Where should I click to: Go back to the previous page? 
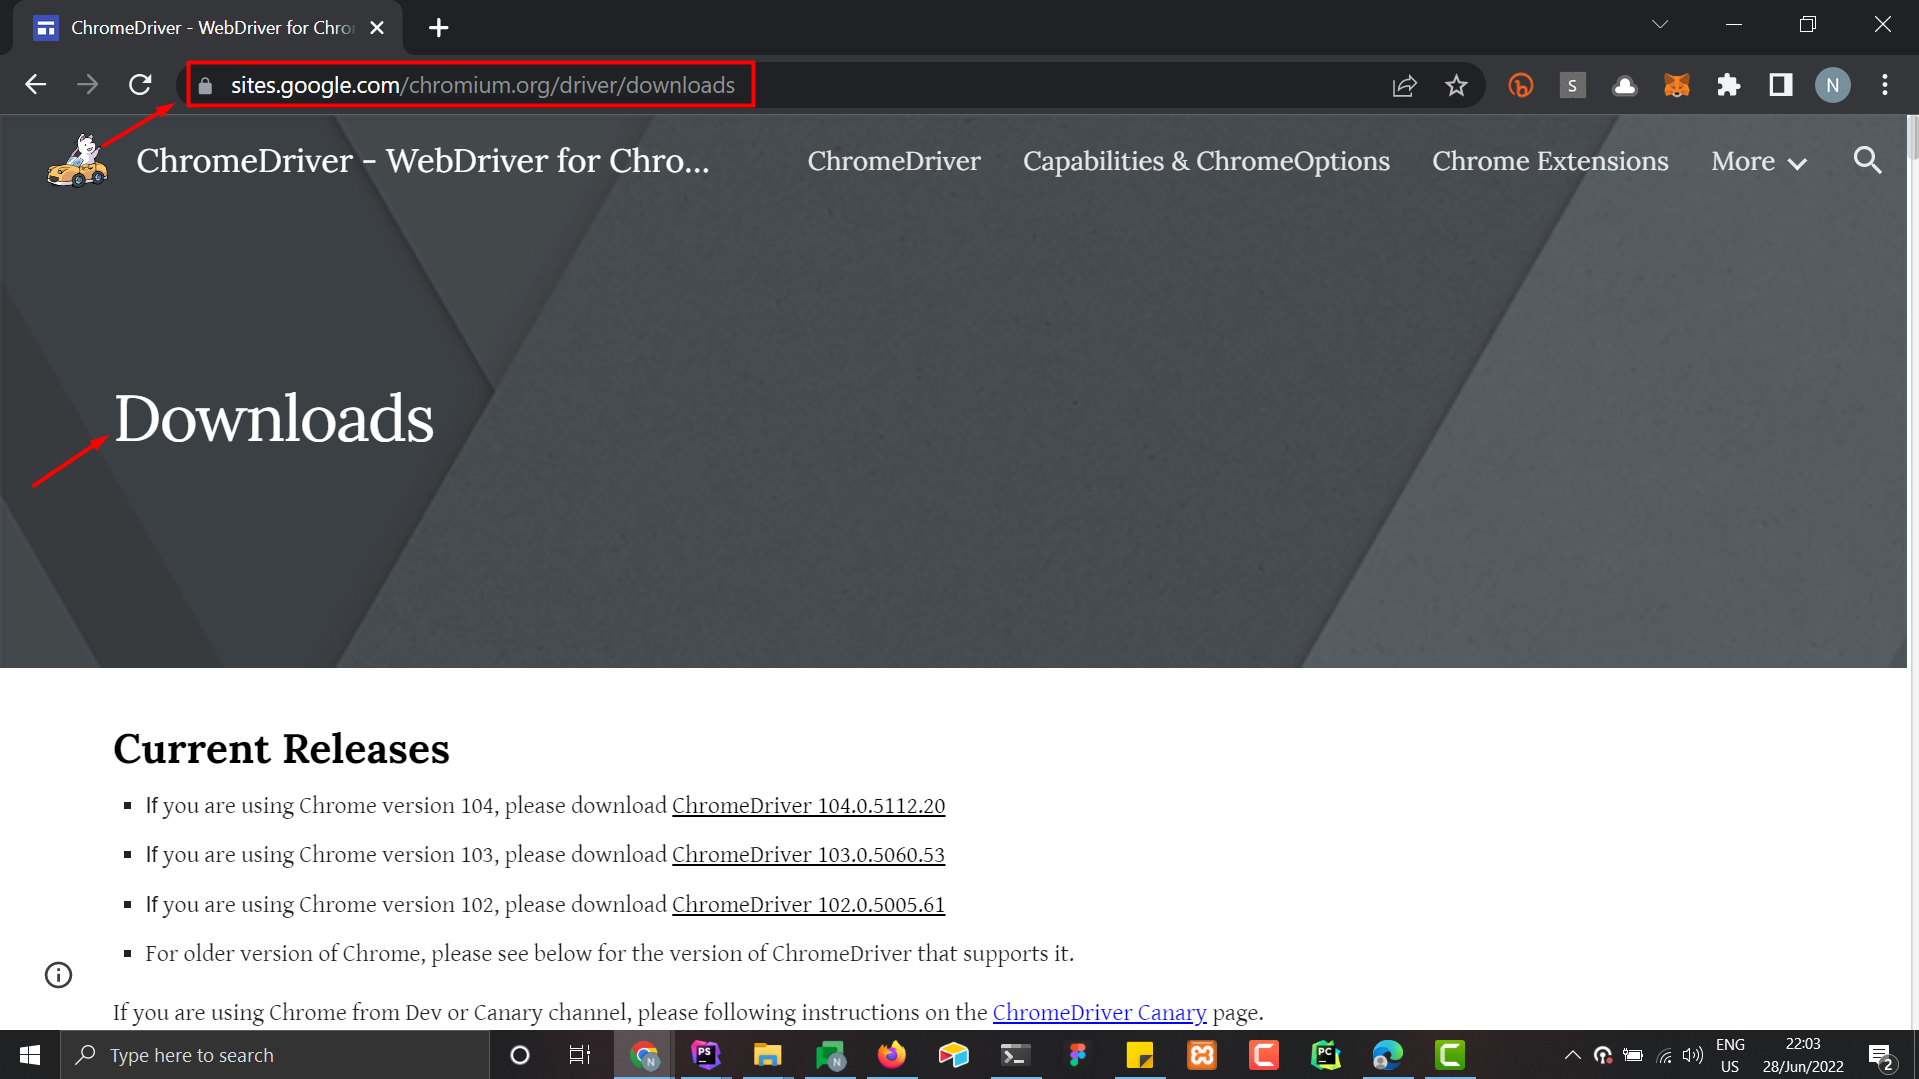pos(36,85)
